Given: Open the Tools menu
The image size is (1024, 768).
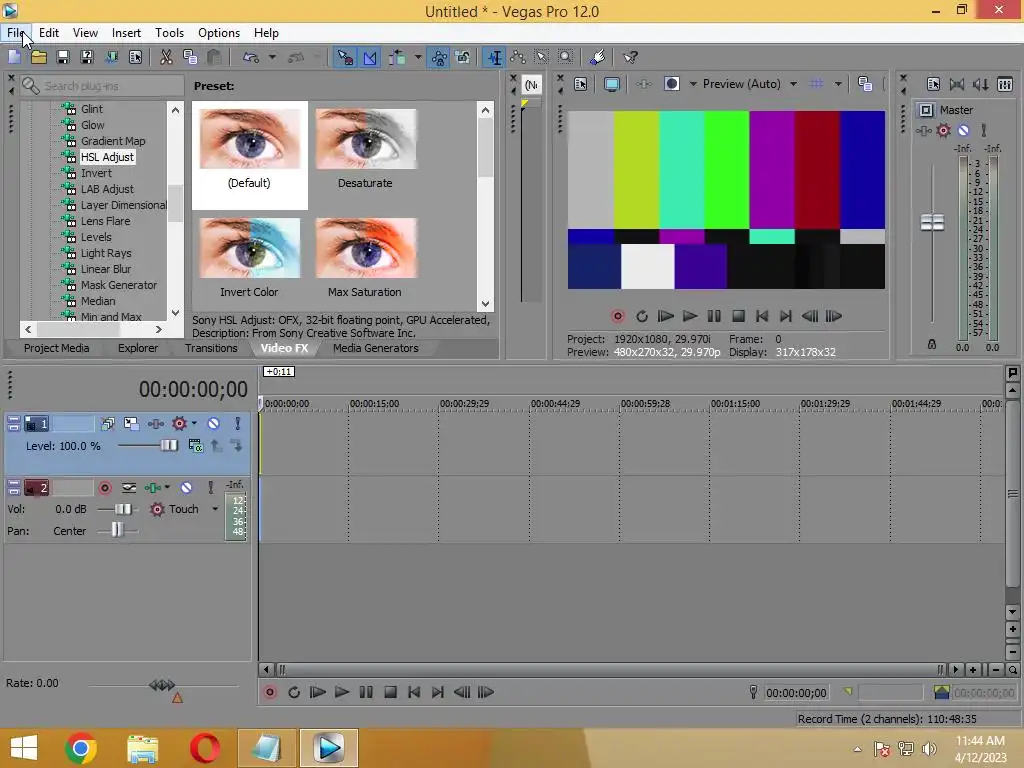Looking at the screenshot, I should (169, 33).
